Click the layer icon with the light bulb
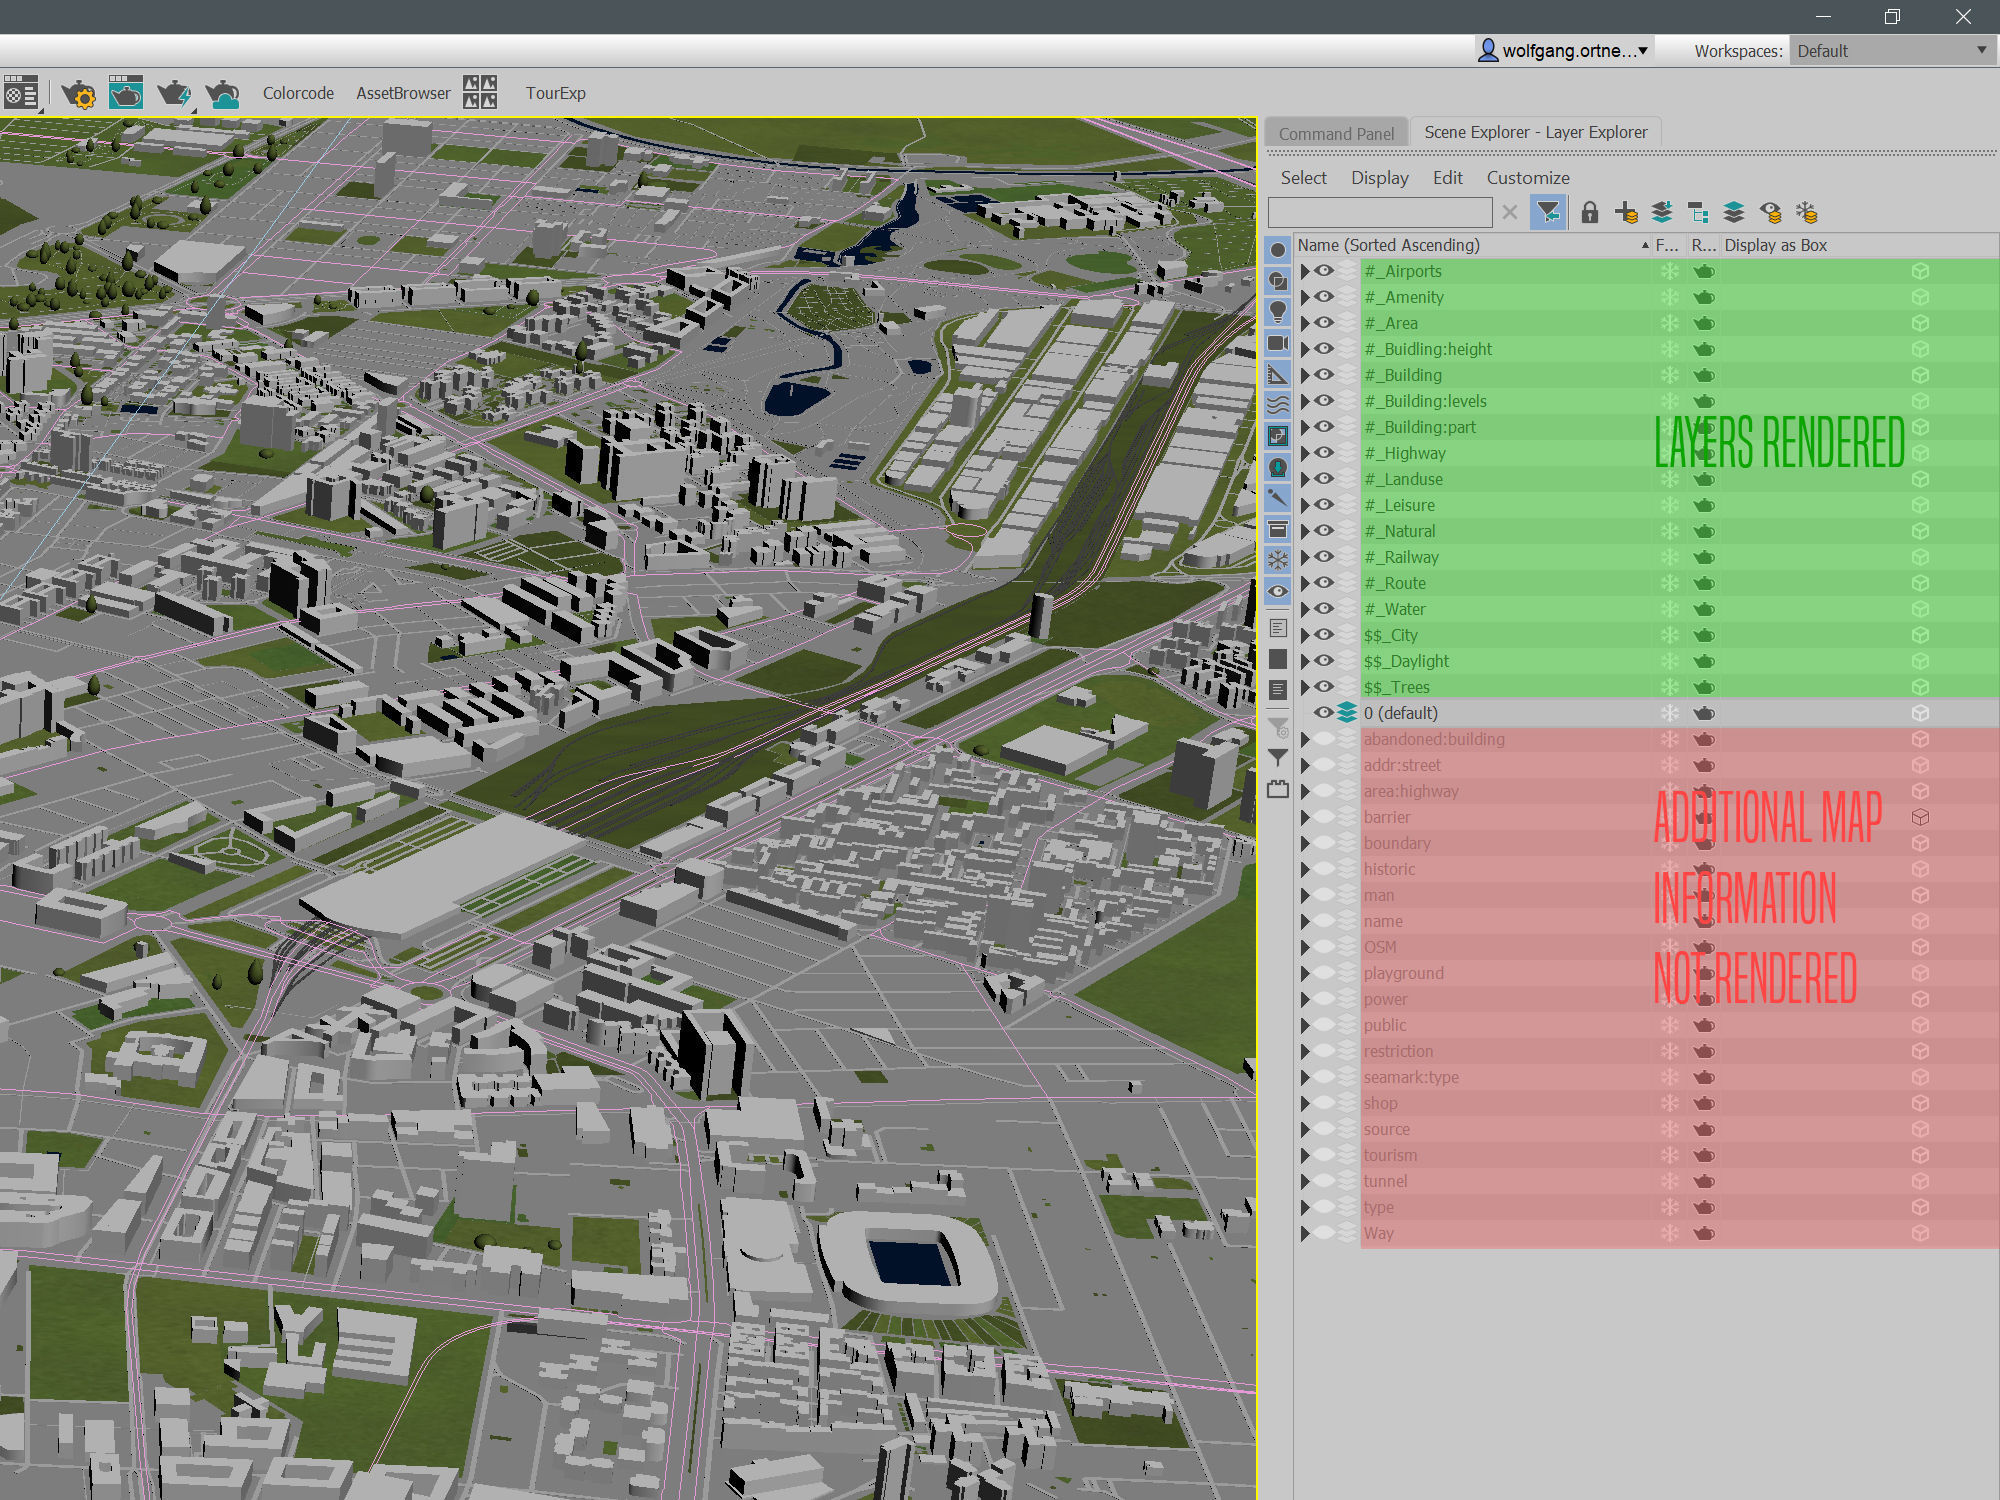Screen dimensions: 2000x1500 click(1770, 212)
